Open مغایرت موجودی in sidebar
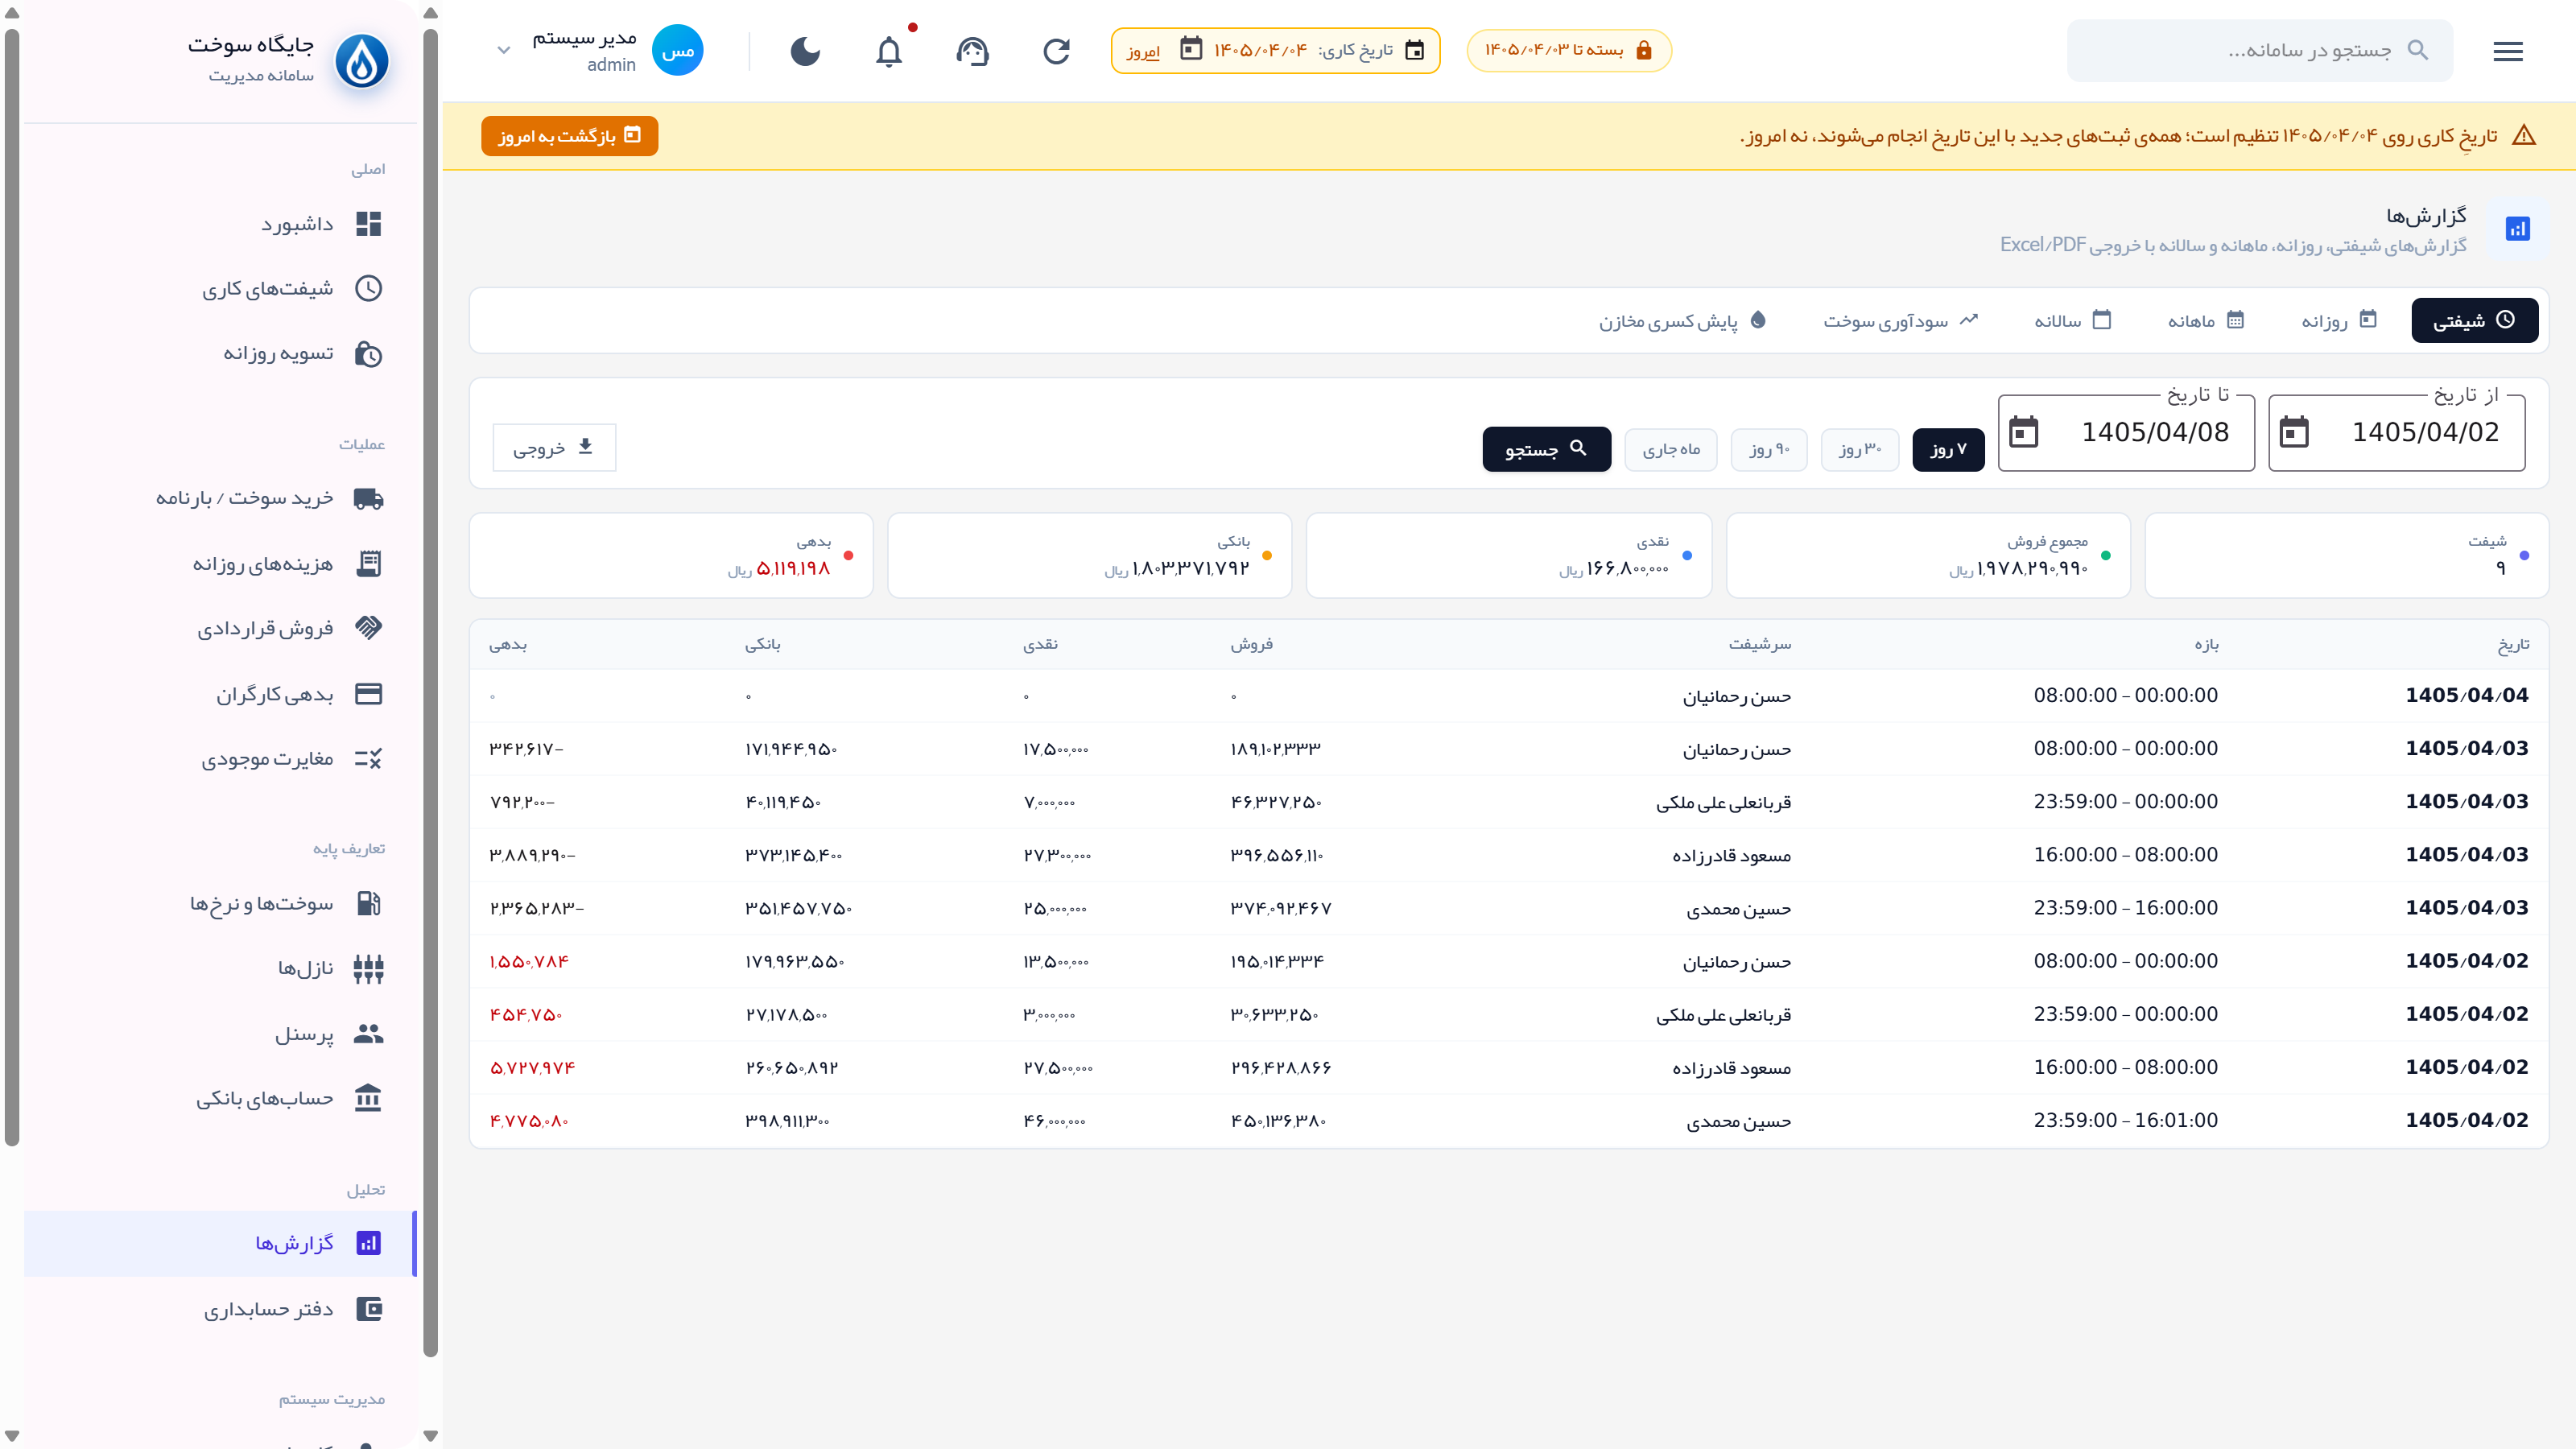 (x=220, y=759)
